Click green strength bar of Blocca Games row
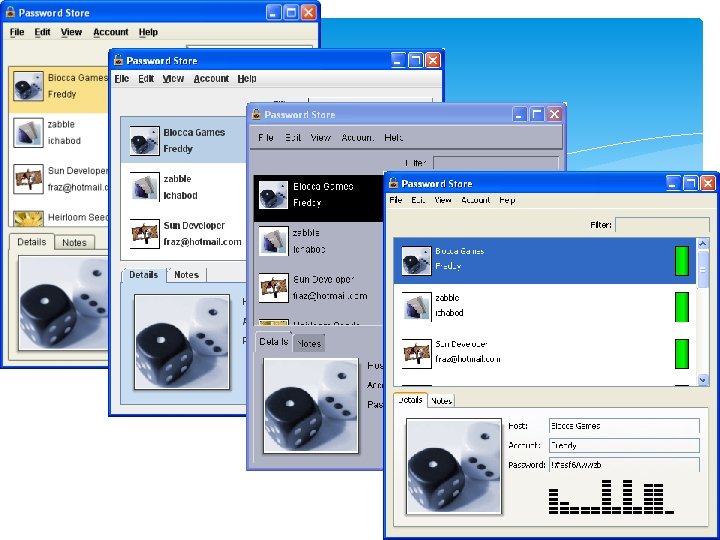The width and height of the screenshot is (720, 540). tap(682, 261)
